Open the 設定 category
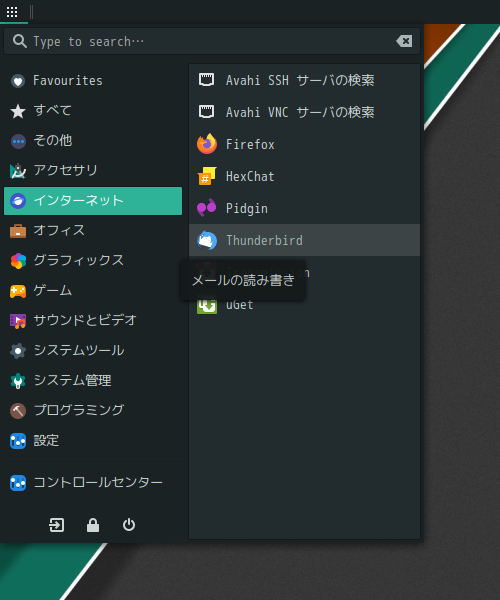The width and height of the screenshot is (500, 600). [93, 441]
